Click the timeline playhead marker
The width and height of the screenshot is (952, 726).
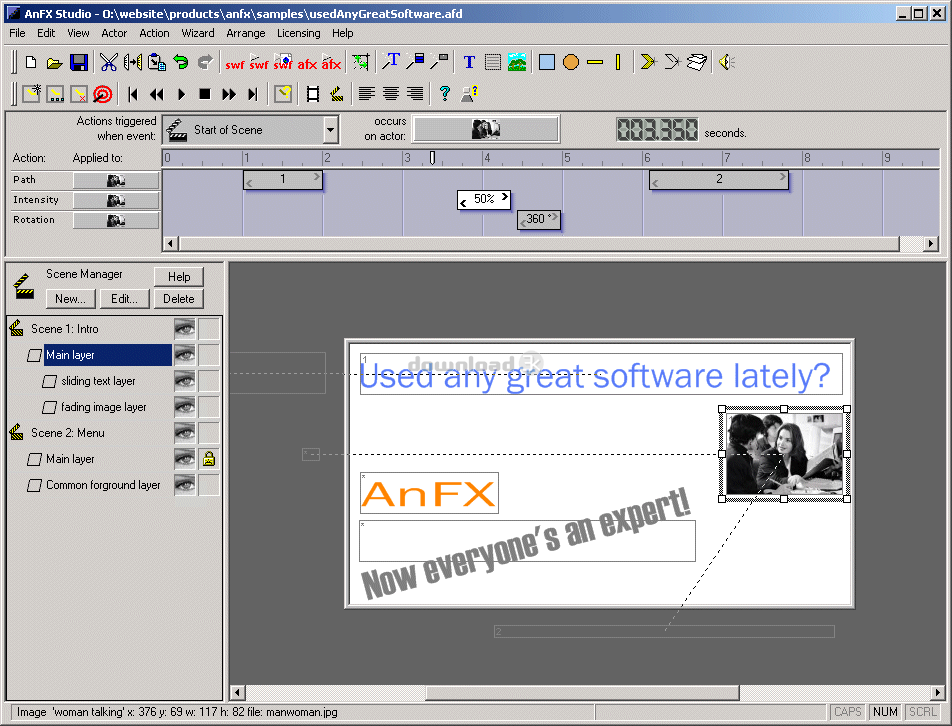click(432, 158)
